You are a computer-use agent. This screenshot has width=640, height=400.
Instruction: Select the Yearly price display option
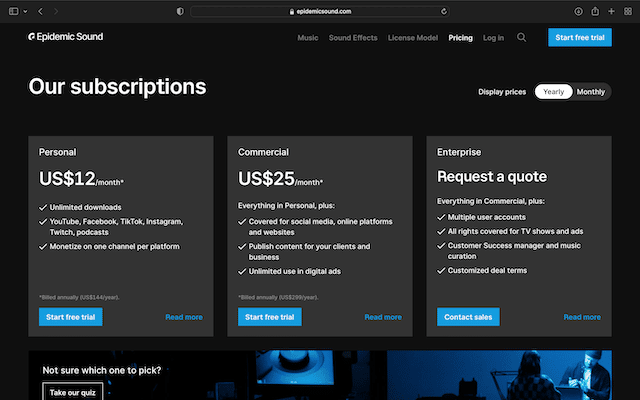[x=553, y=92]
